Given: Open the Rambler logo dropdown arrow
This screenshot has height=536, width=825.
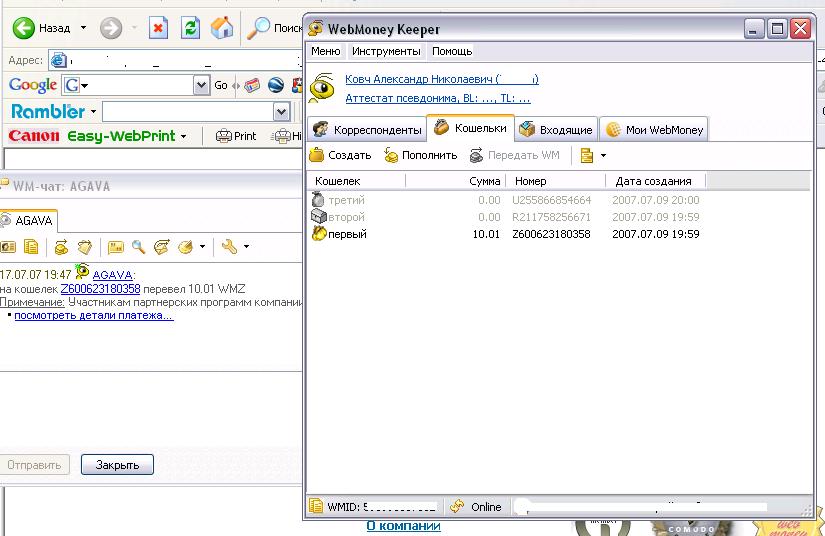Looking at the screenshot, I should pyautogui.click(x=93, y=112).
